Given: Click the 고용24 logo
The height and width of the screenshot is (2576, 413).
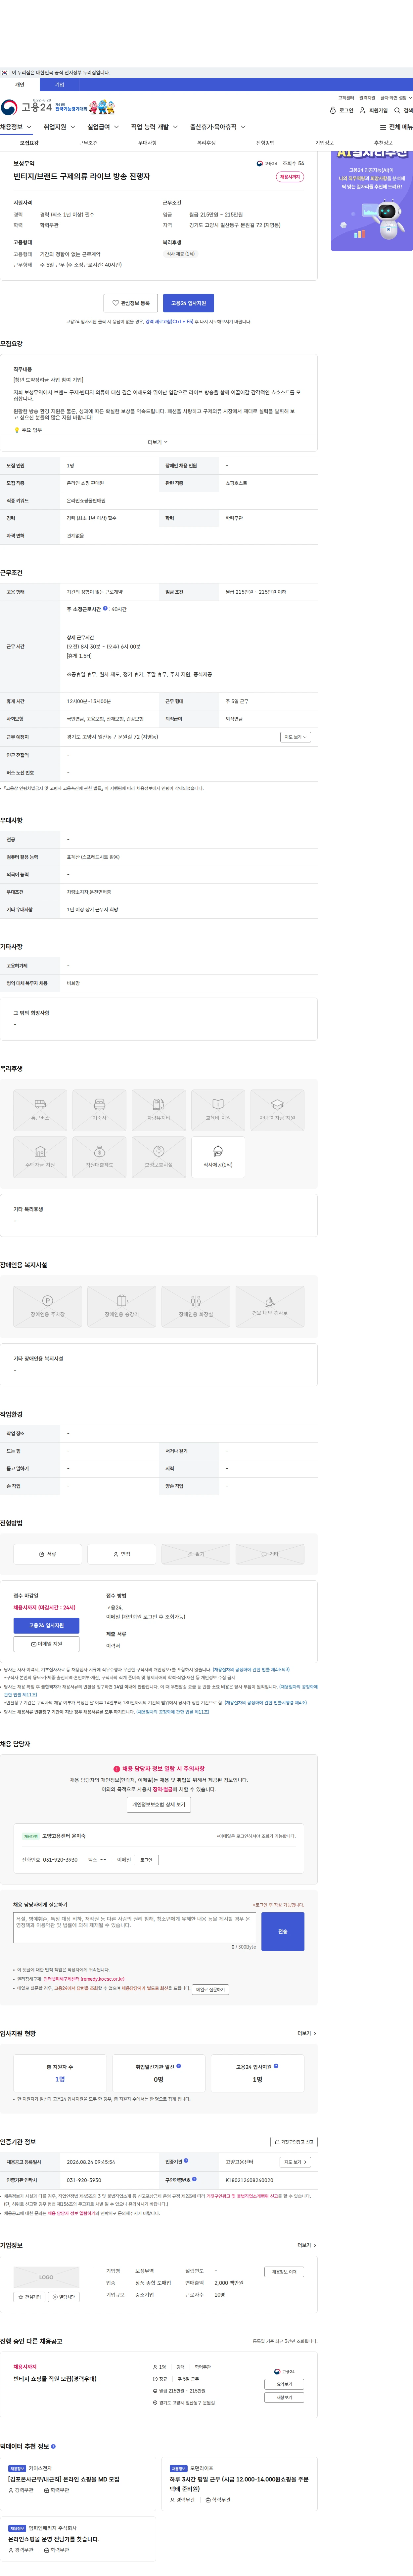Looking at the screenshot, I should (x=26, y=107).
